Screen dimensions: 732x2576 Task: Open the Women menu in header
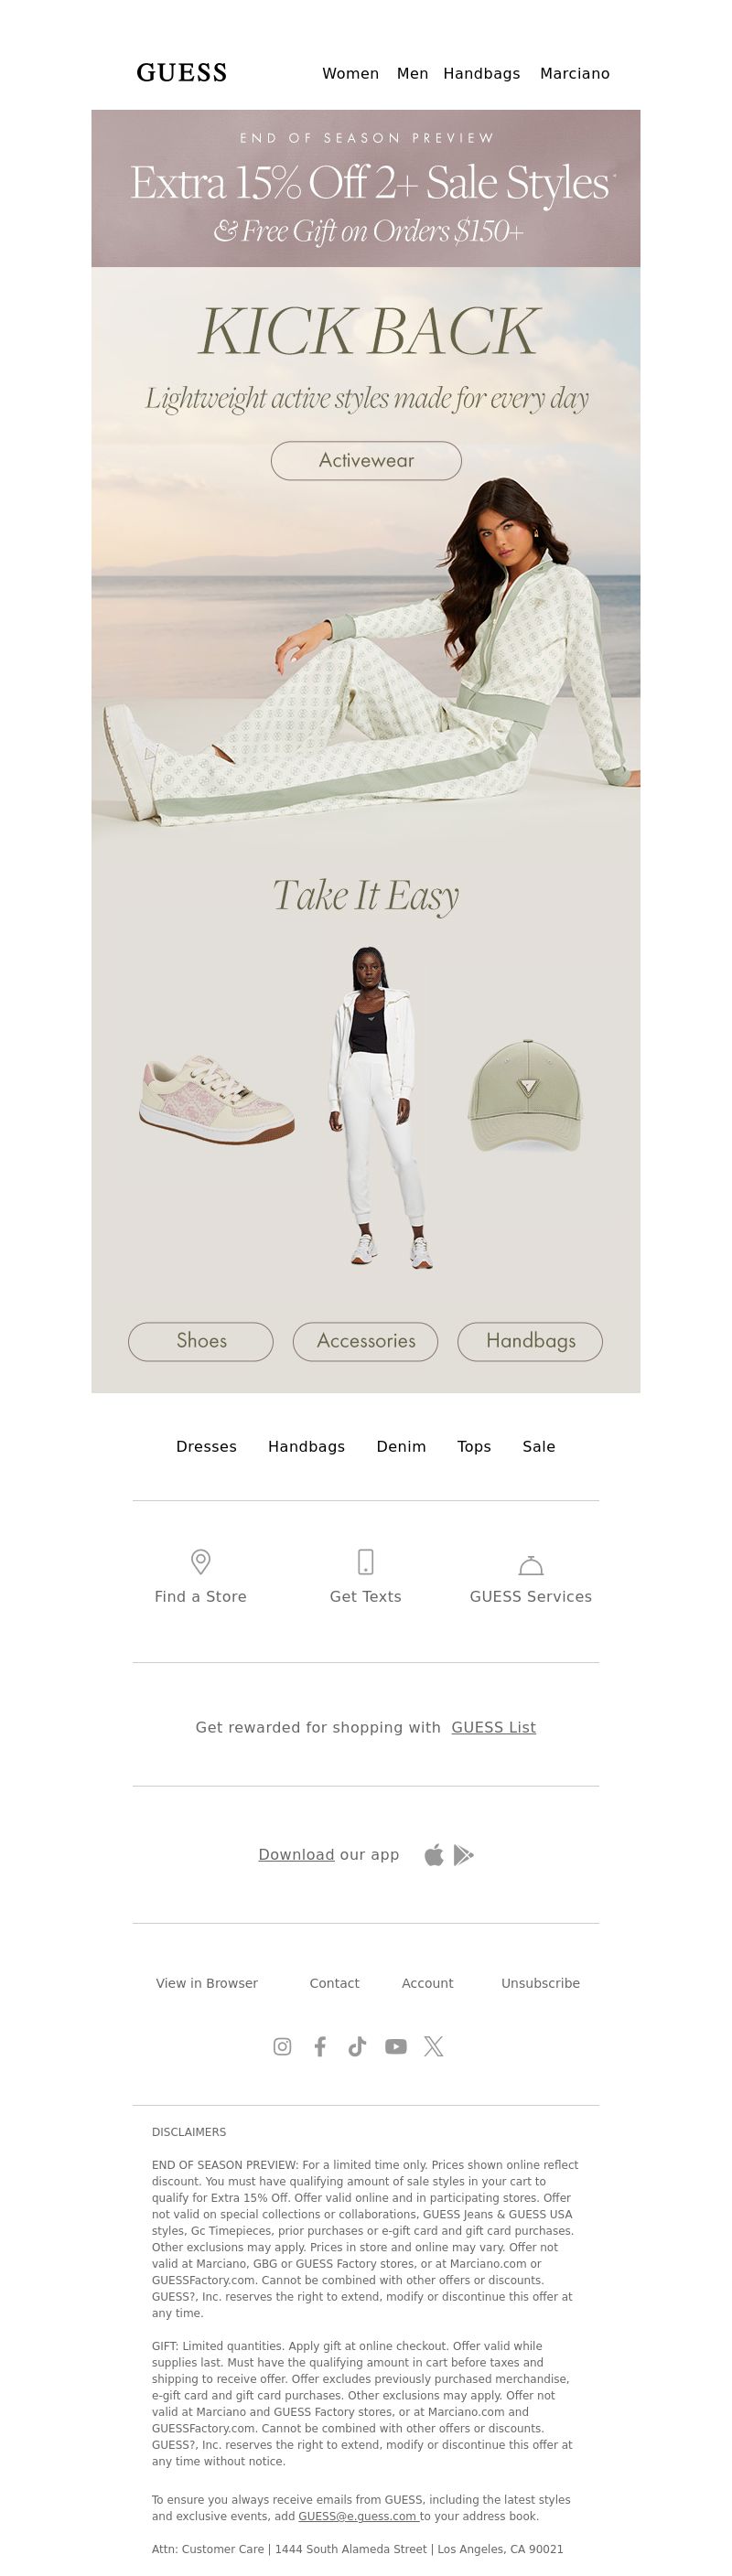click(x=350, y=73)
